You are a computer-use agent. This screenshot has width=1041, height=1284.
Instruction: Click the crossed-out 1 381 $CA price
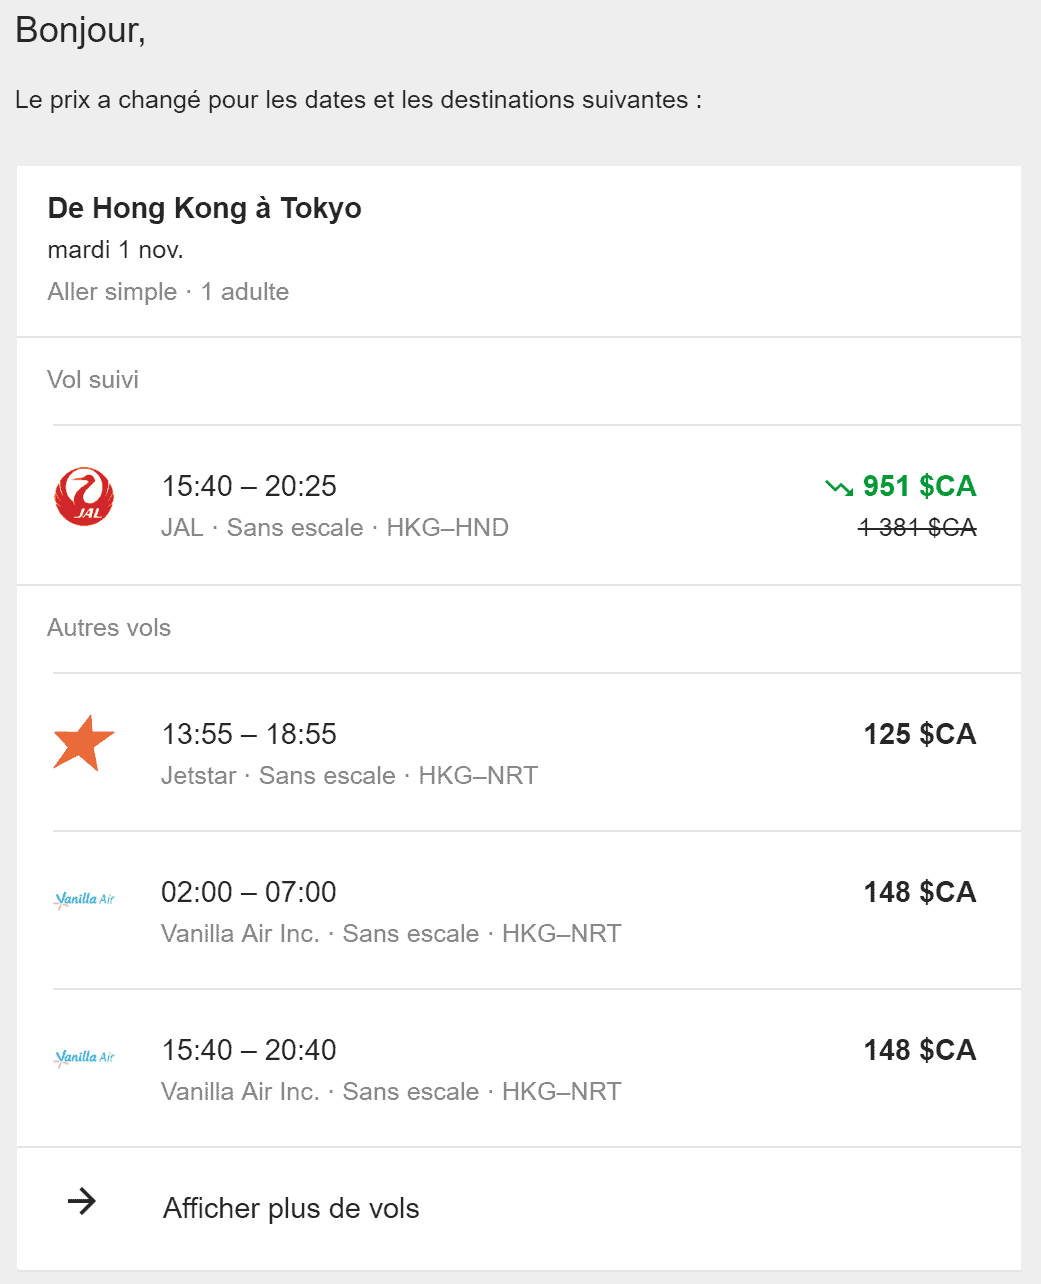click(x=917, y=527)
